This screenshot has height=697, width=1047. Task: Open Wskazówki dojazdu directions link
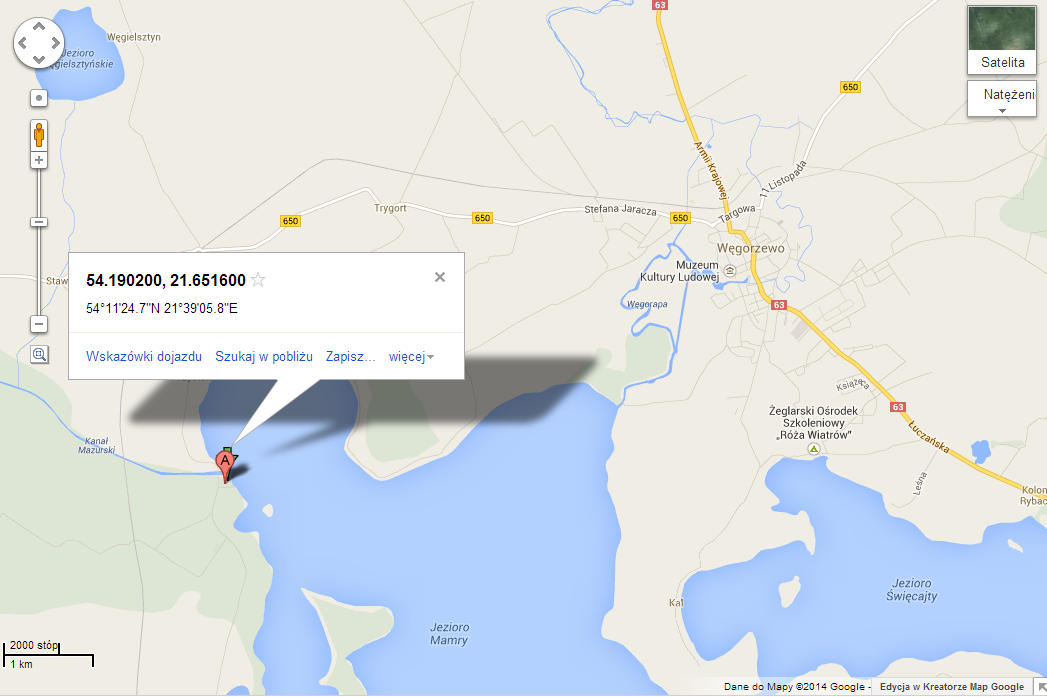[144, 357]
